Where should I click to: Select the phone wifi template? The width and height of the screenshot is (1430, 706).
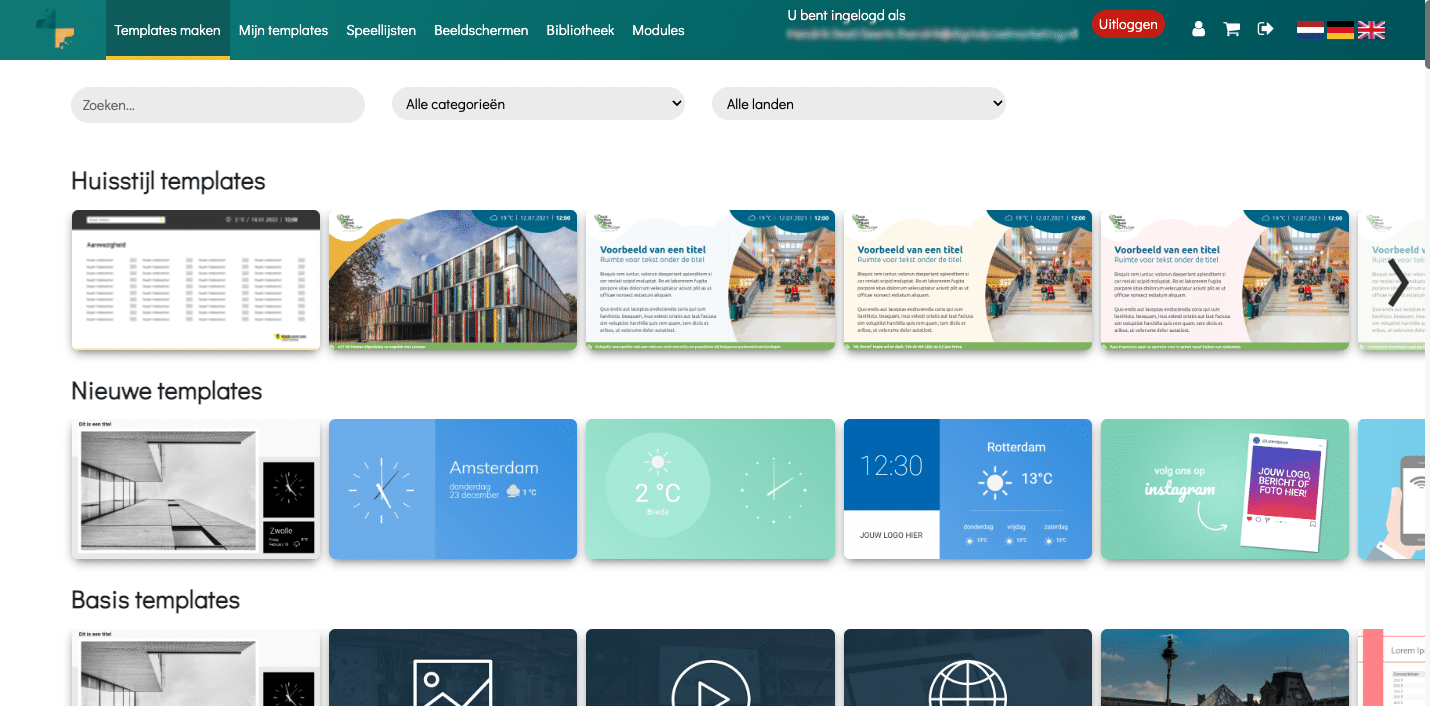point(1392,489)
